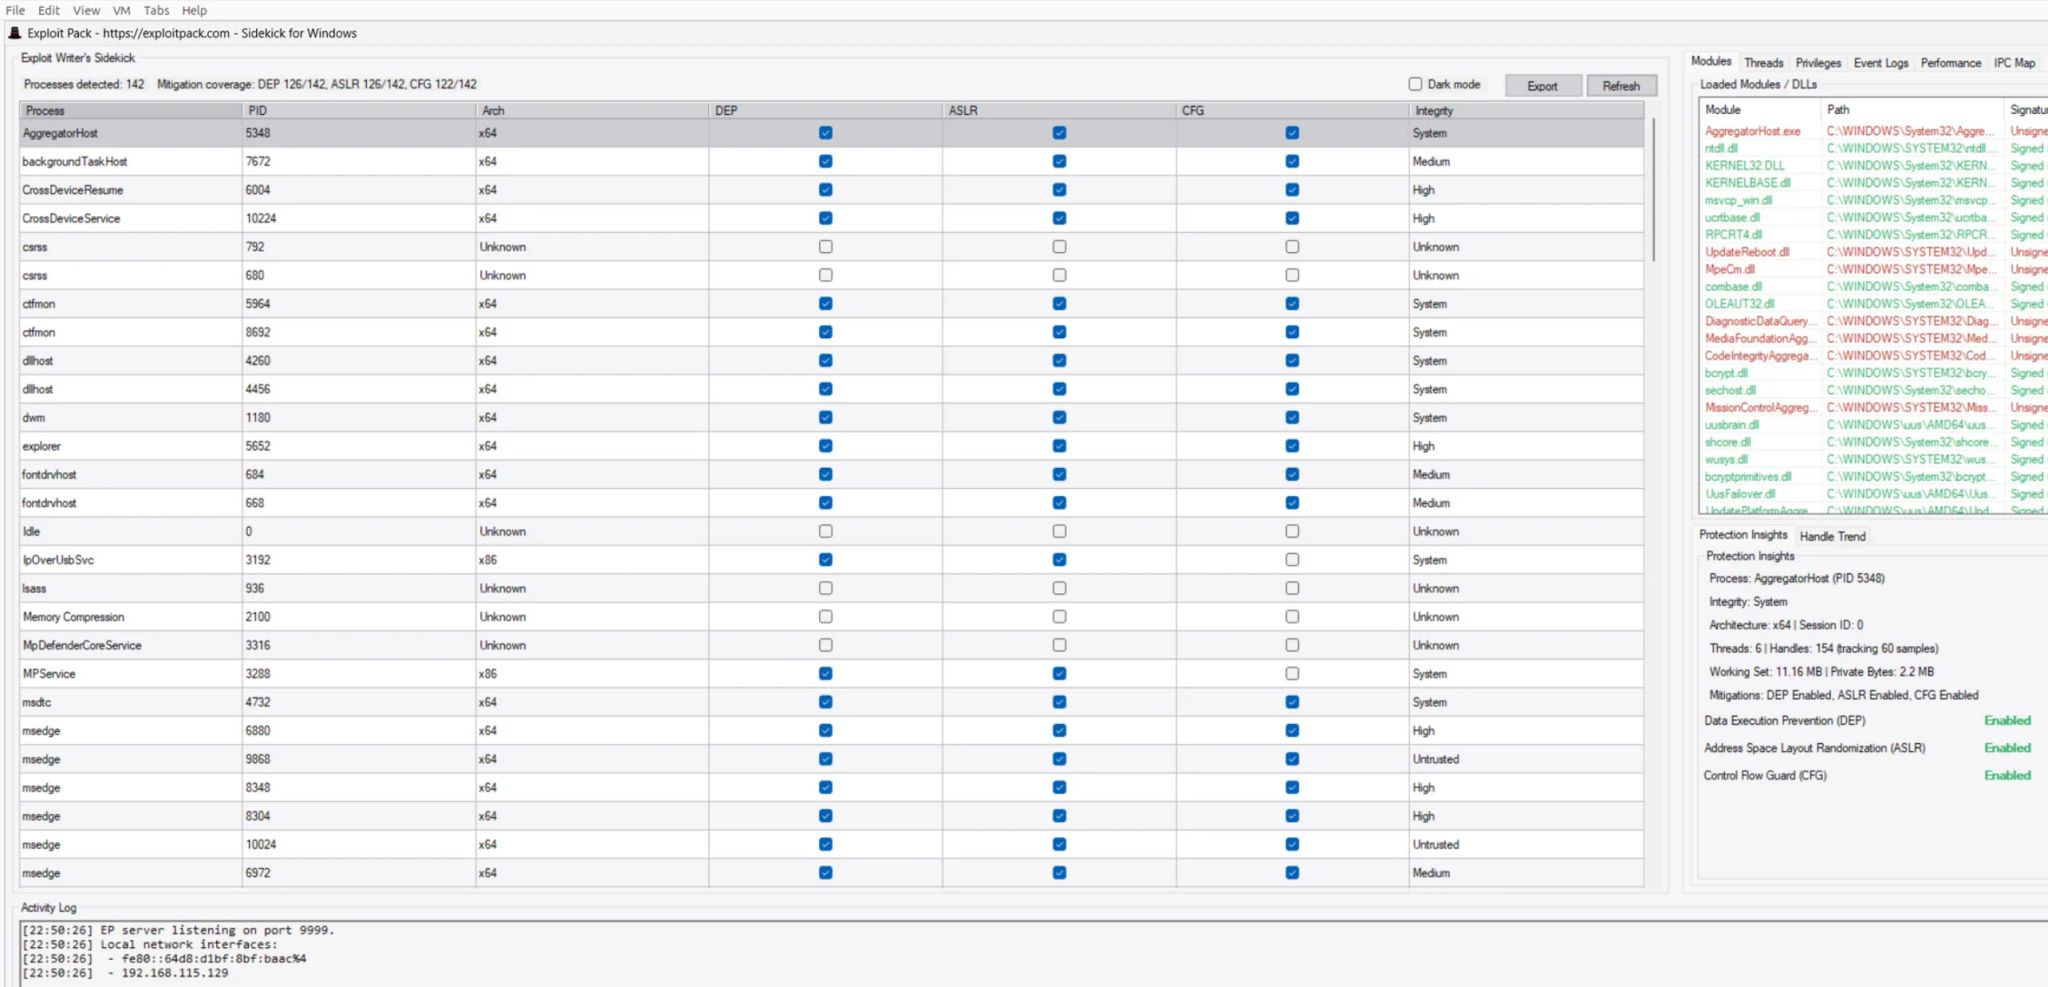Select the AggregatorHost process name

(x=60, y=133)
